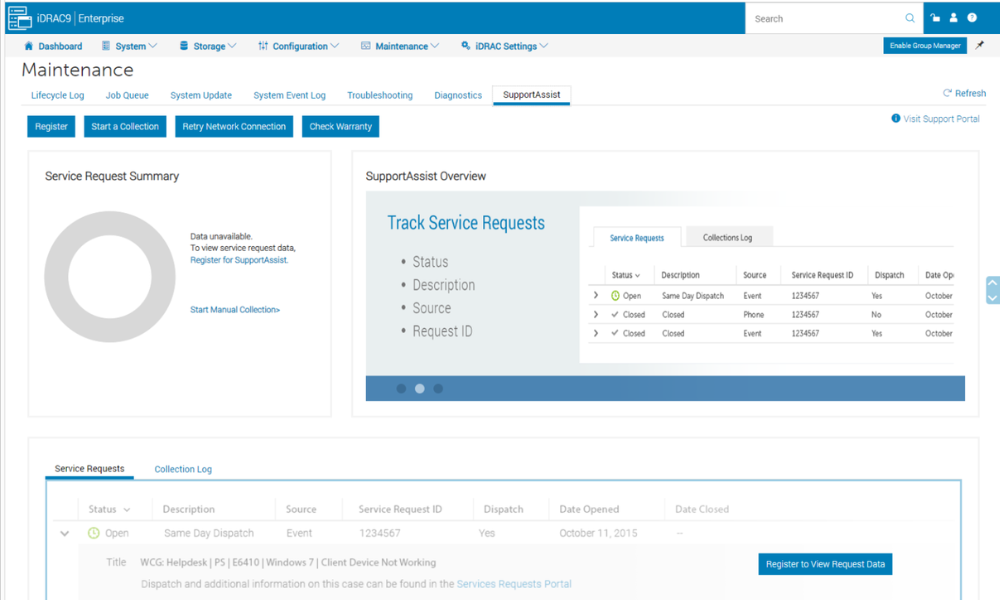This screenshot has width=1000, height=600.
Task: Go to the System Event Log tab
Action: pyautogui.click(x=290, y=95)
